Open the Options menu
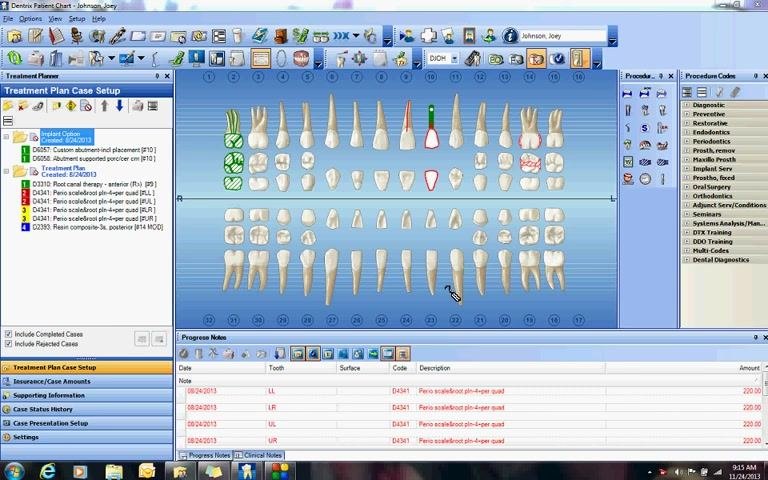 coord(30,19)
